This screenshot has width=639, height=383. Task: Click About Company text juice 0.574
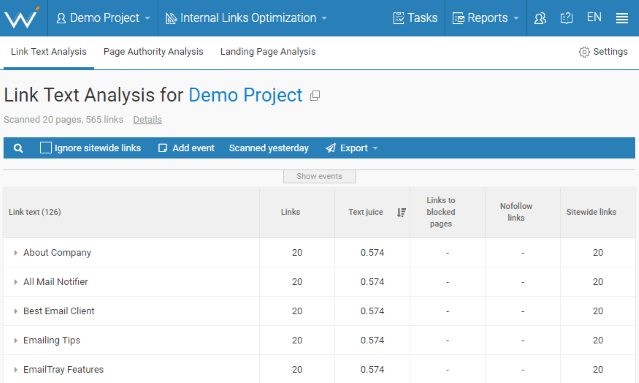(x=372, y=253)
